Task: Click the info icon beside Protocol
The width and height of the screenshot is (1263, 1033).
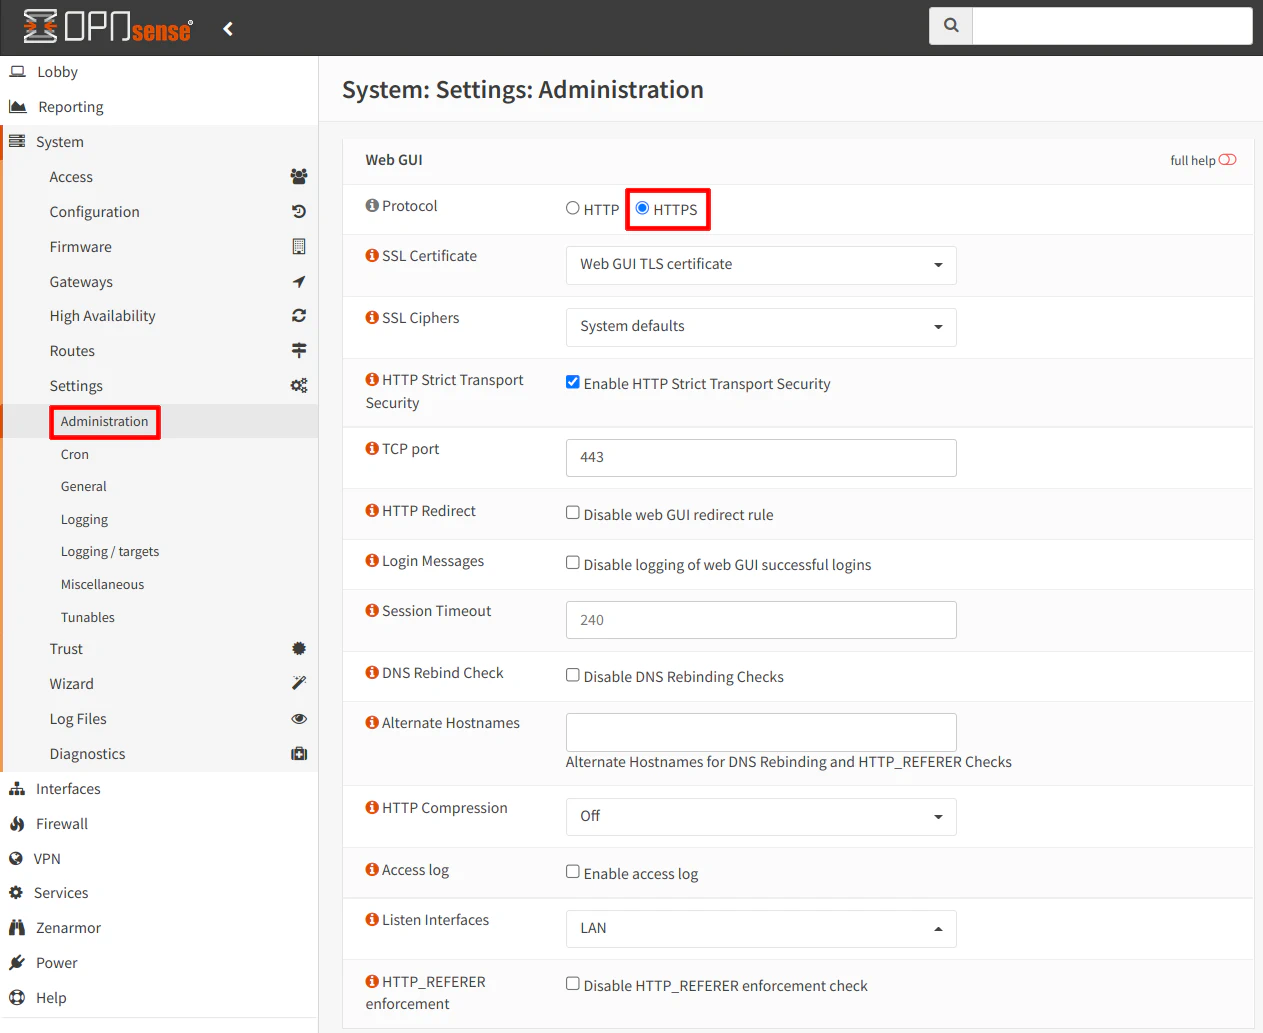Action: 372,206
